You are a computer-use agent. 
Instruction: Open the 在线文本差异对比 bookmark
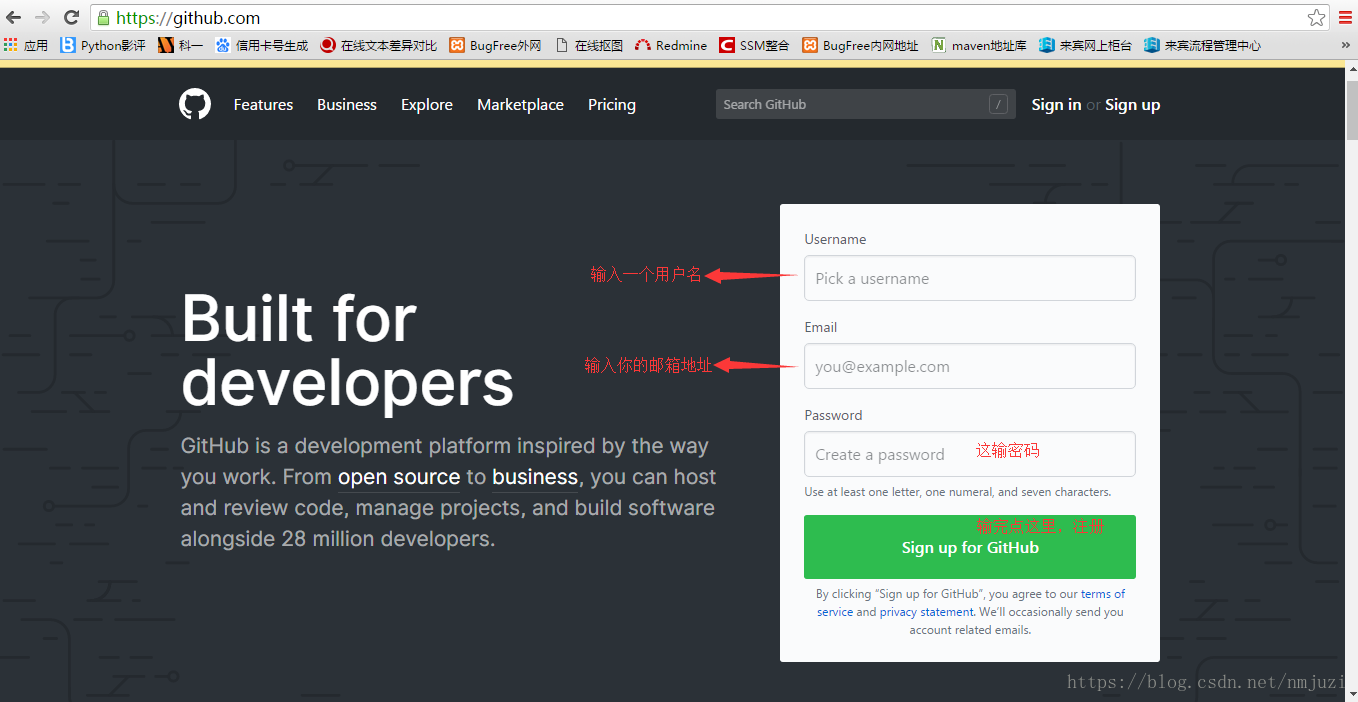click(x=378, y=45)
